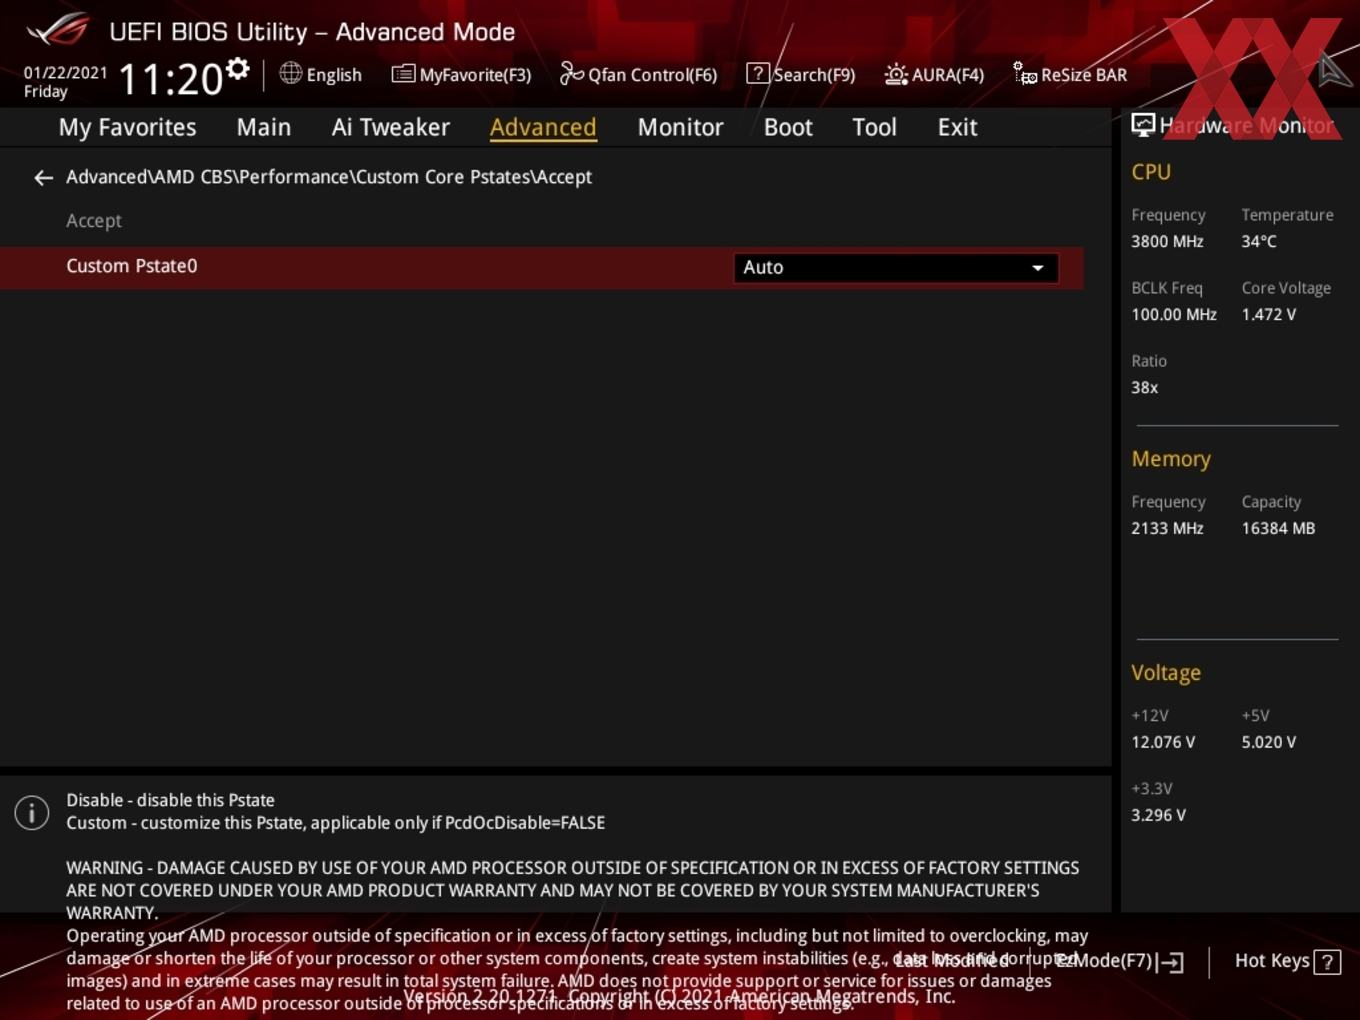This screenshot has height=1020, width=1360.
Task: Open the Tool tab
Action: coord(874,127)
